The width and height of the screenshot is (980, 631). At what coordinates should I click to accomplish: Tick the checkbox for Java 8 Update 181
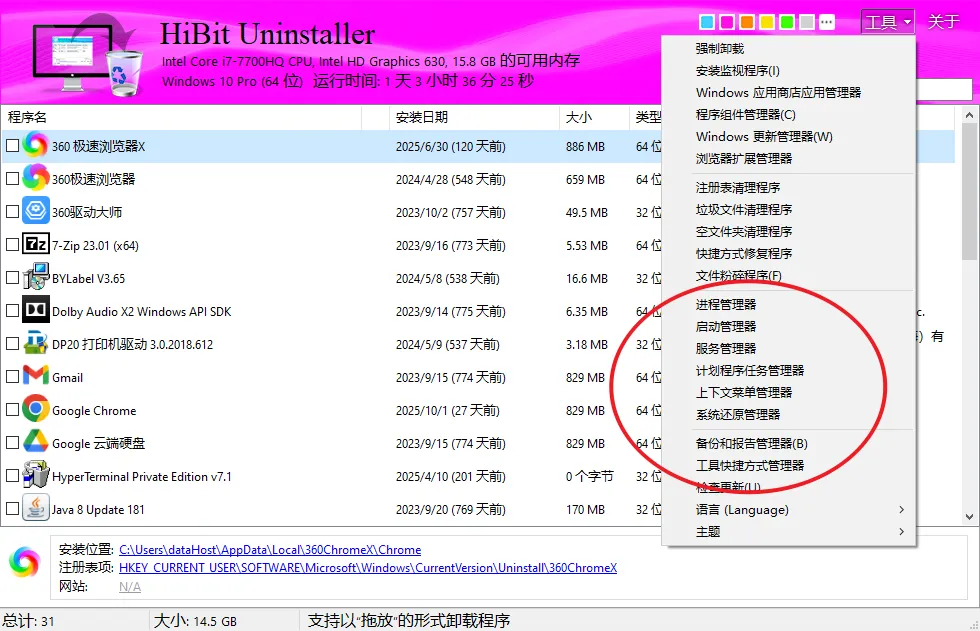coord(12,509)
